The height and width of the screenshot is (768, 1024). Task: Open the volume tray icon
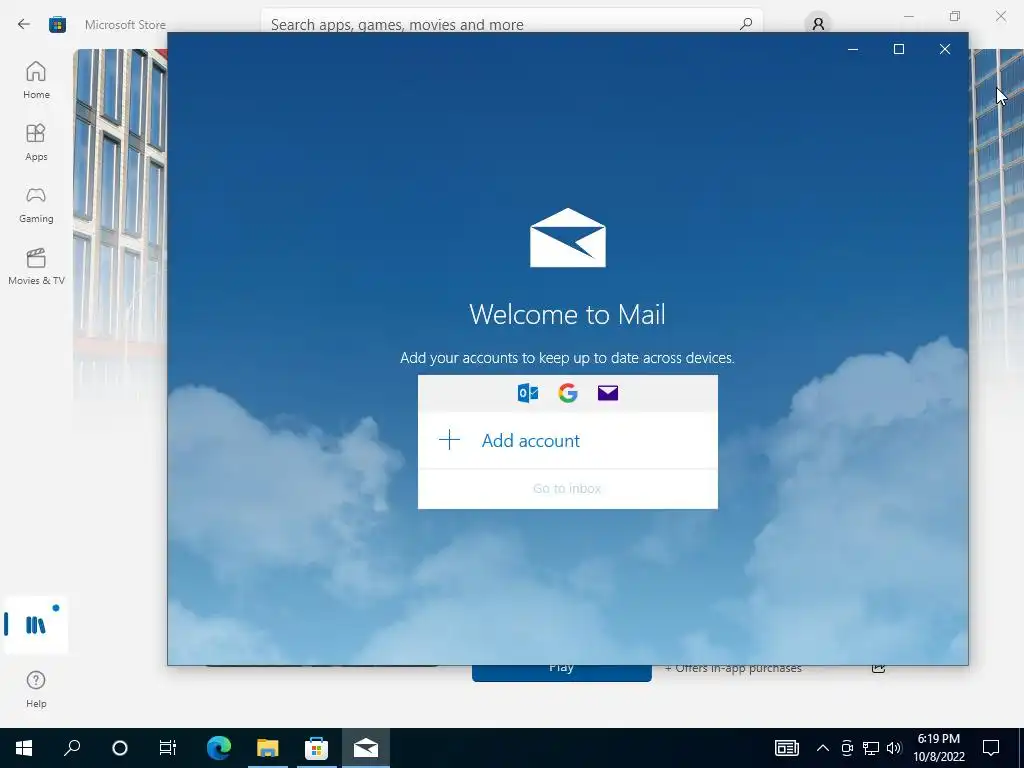click(894, 748)
